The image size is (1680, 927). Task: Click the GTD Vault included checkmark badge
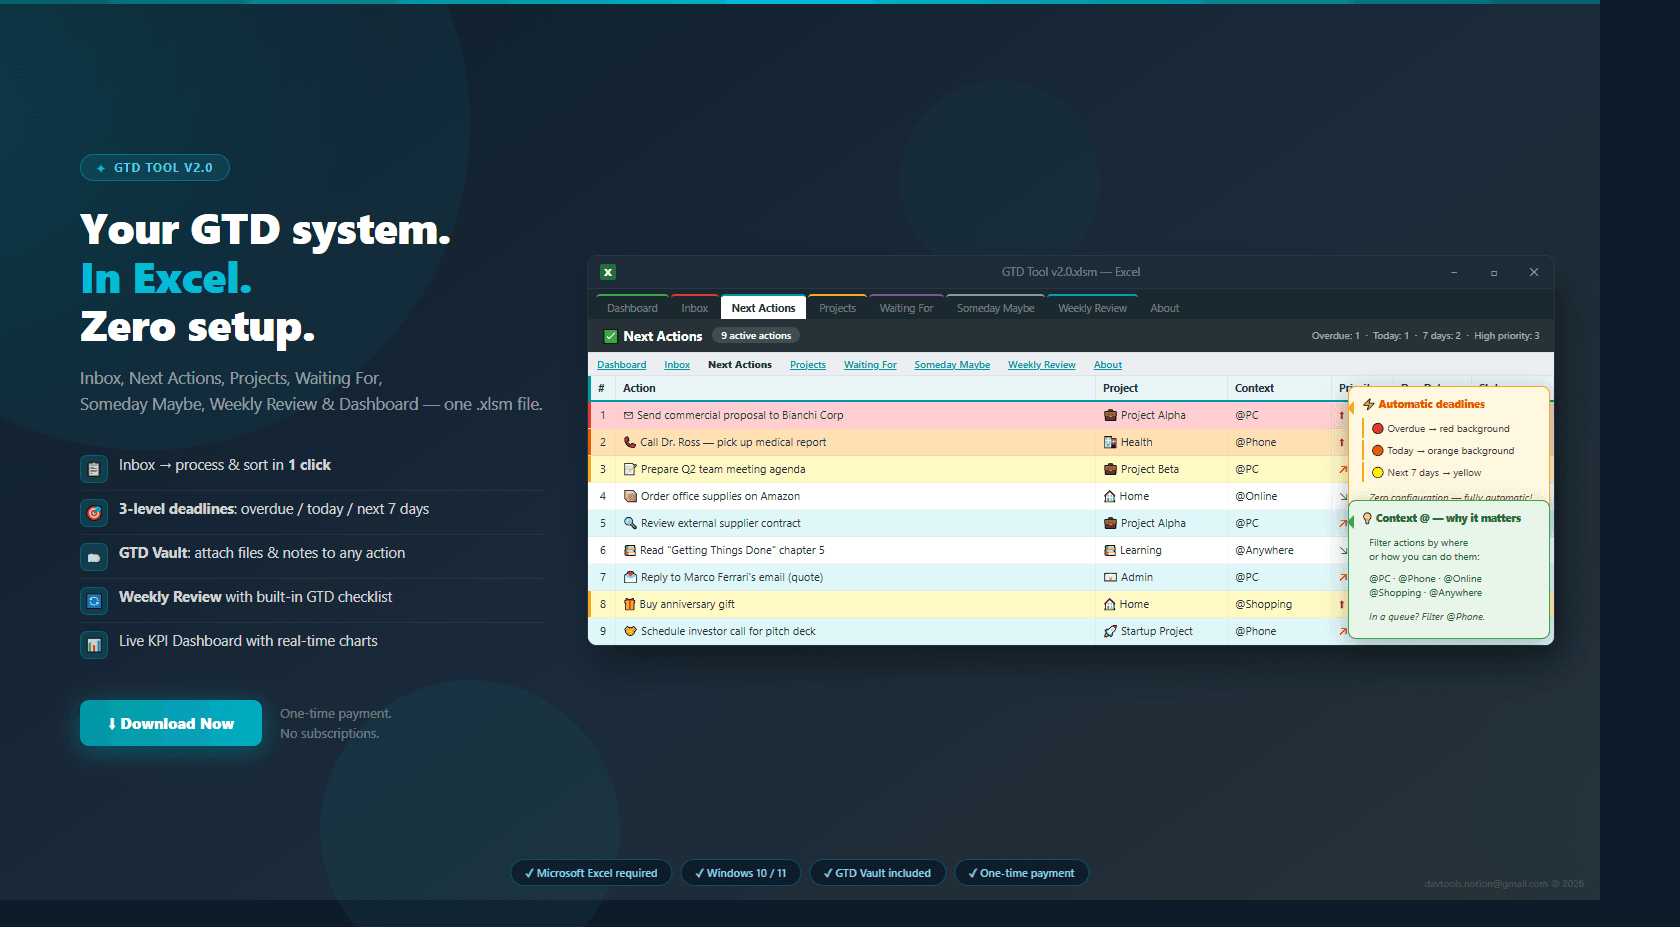coord(828,872)
